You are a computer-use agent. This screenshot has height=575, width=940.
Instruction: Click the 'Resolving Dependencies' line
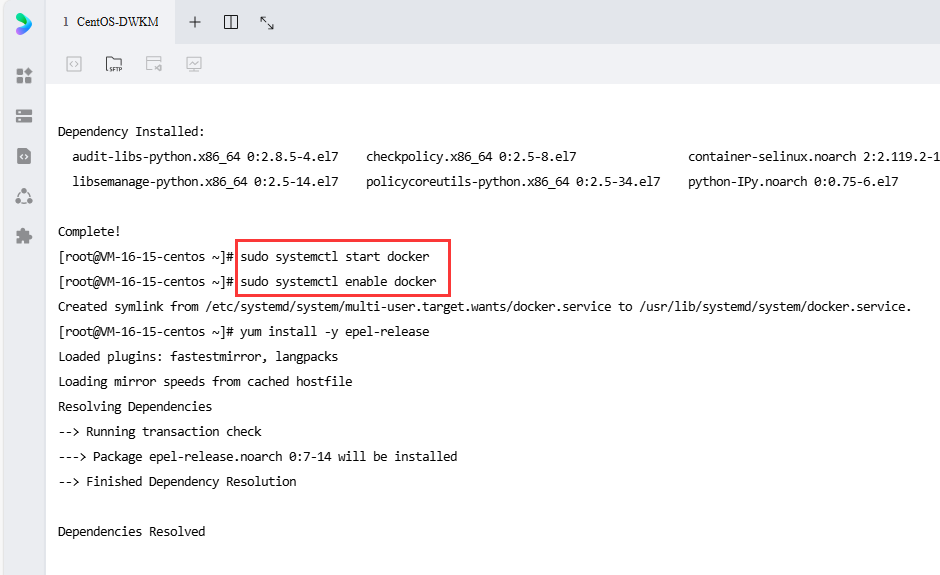pos(135,407)
